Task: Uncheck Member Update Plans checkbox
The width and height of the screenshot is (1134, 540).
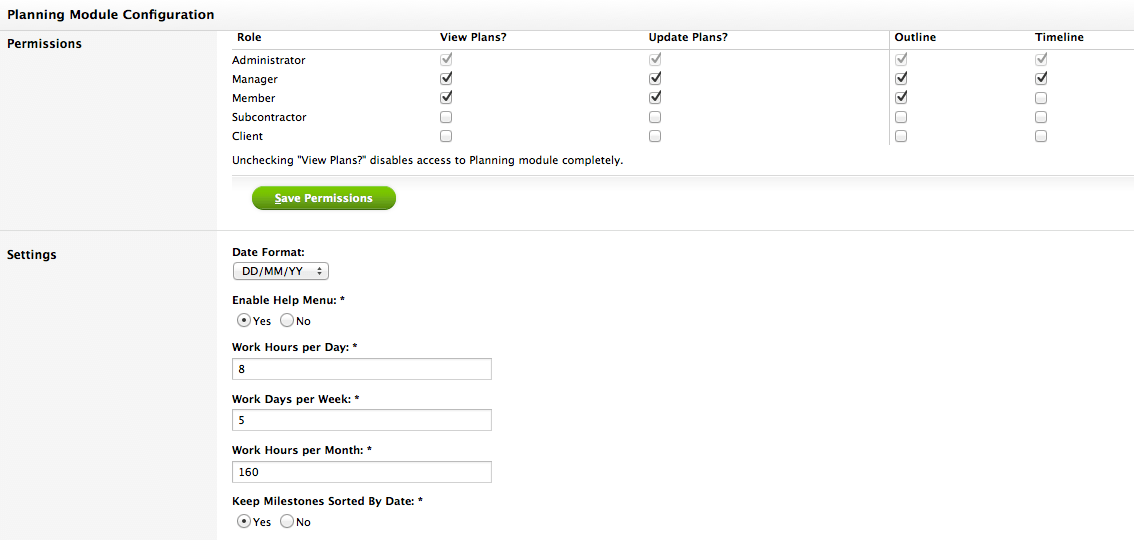Action: [x=655, y=97]
